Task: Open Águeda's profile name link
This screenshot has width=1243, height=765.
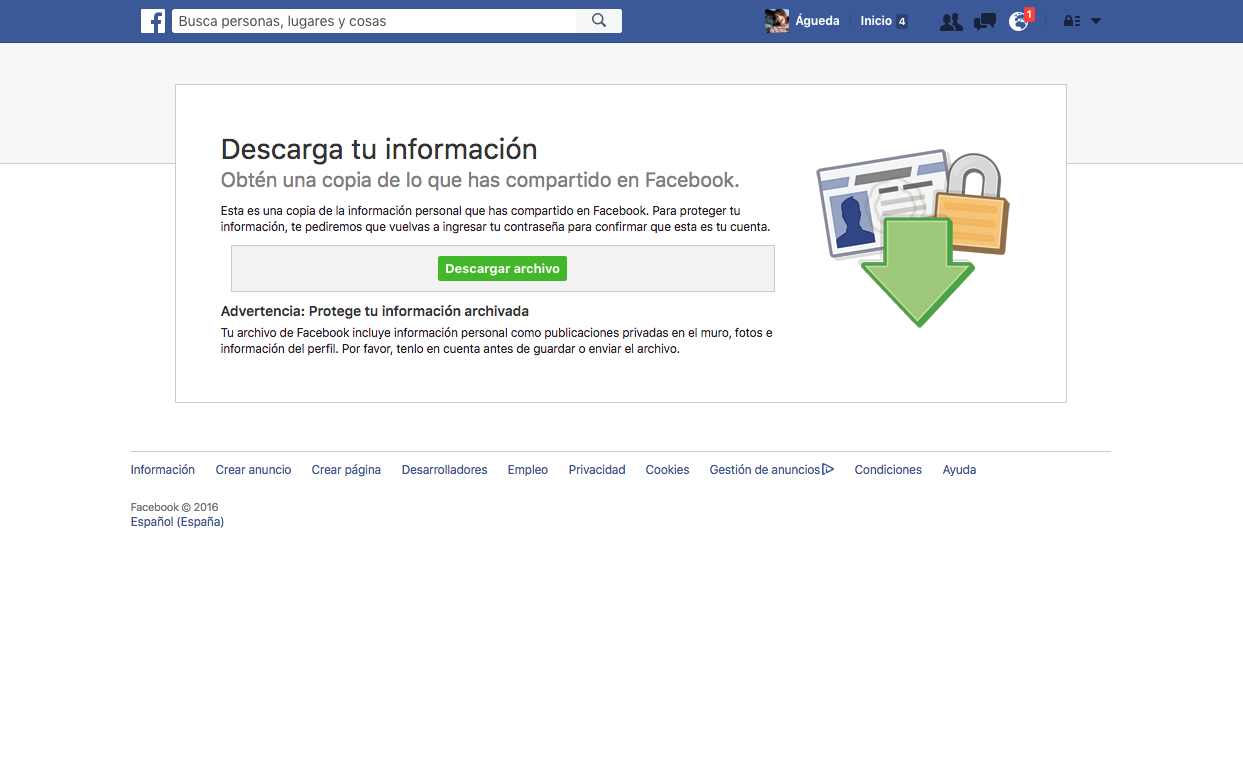Action: 817,20
